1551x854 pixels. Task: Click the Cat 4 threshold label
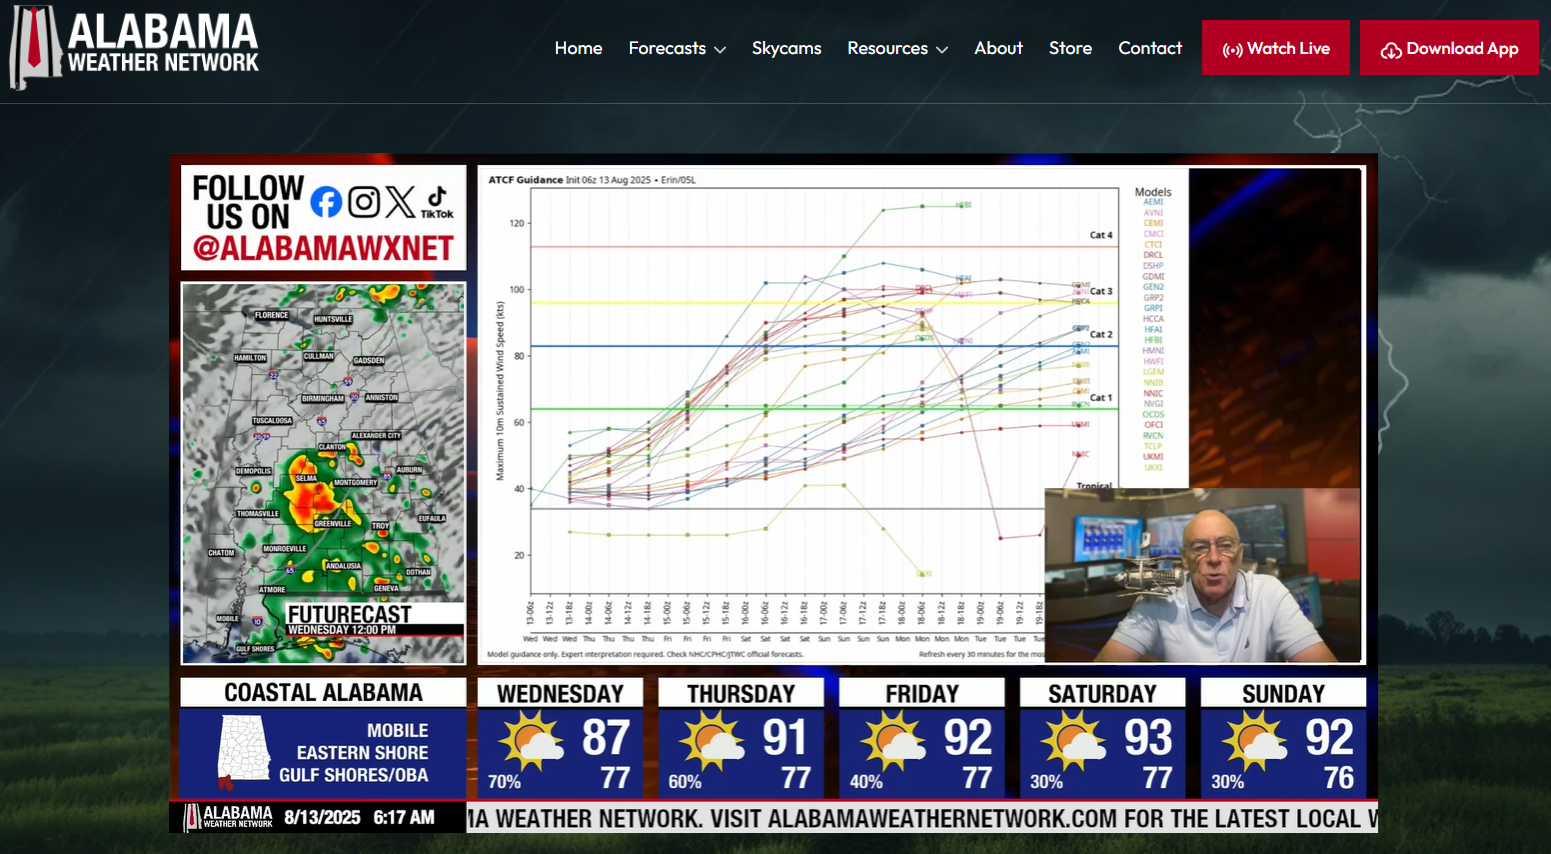click(x=1100, y=235)
